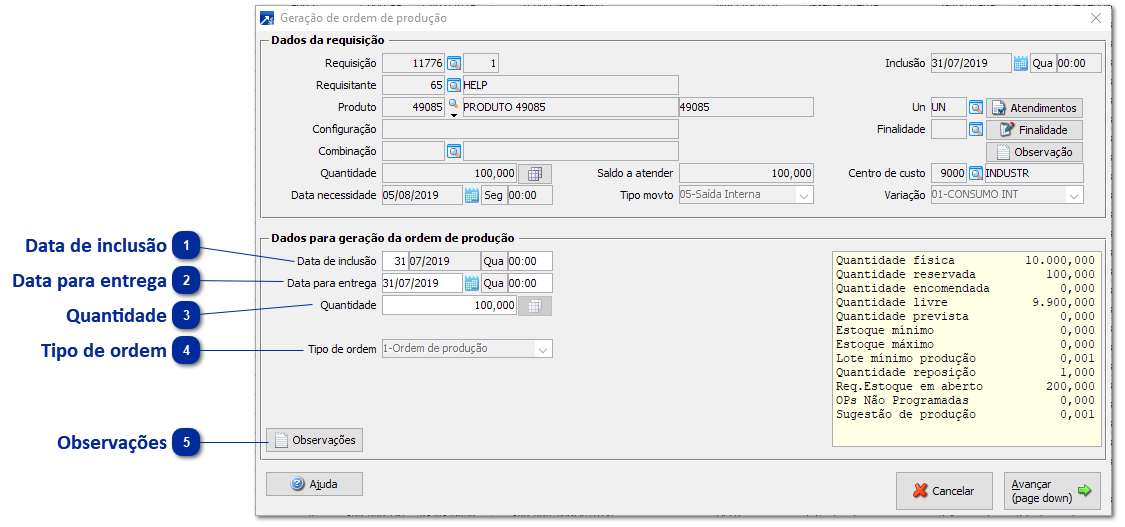Click the Cancelar button
The width and height of the screenshot is (1125, 527).
(944, 491)
